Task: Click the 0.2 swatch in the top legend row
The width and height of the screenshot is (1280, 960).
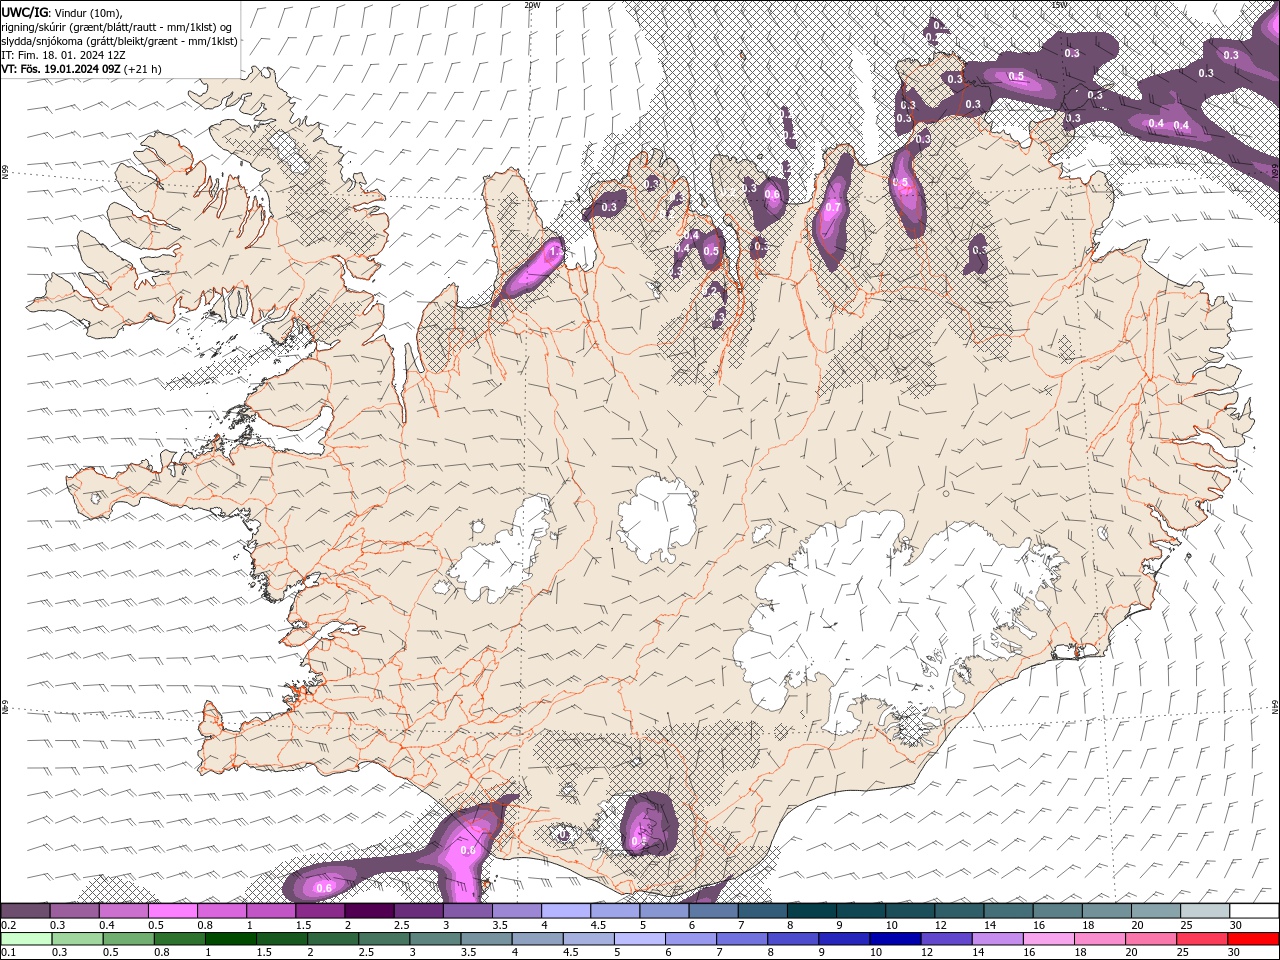Action: [25, 911]
